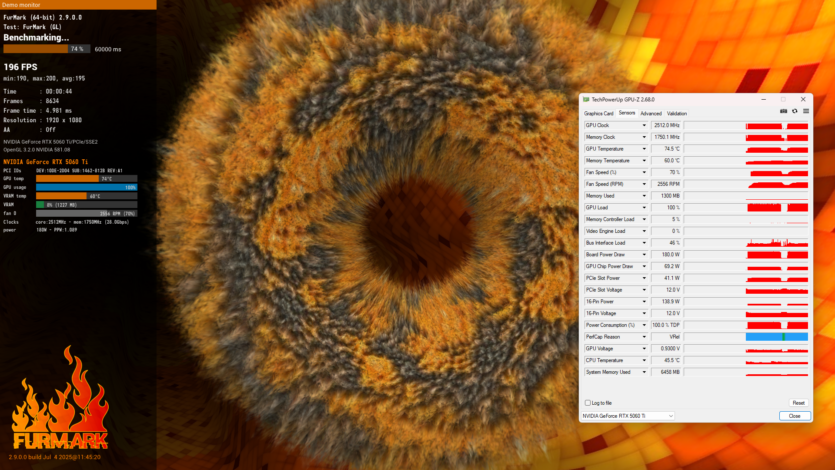Click the 196 FPS readout in FurMark
The image size is (835, 470).
[20, 67]
